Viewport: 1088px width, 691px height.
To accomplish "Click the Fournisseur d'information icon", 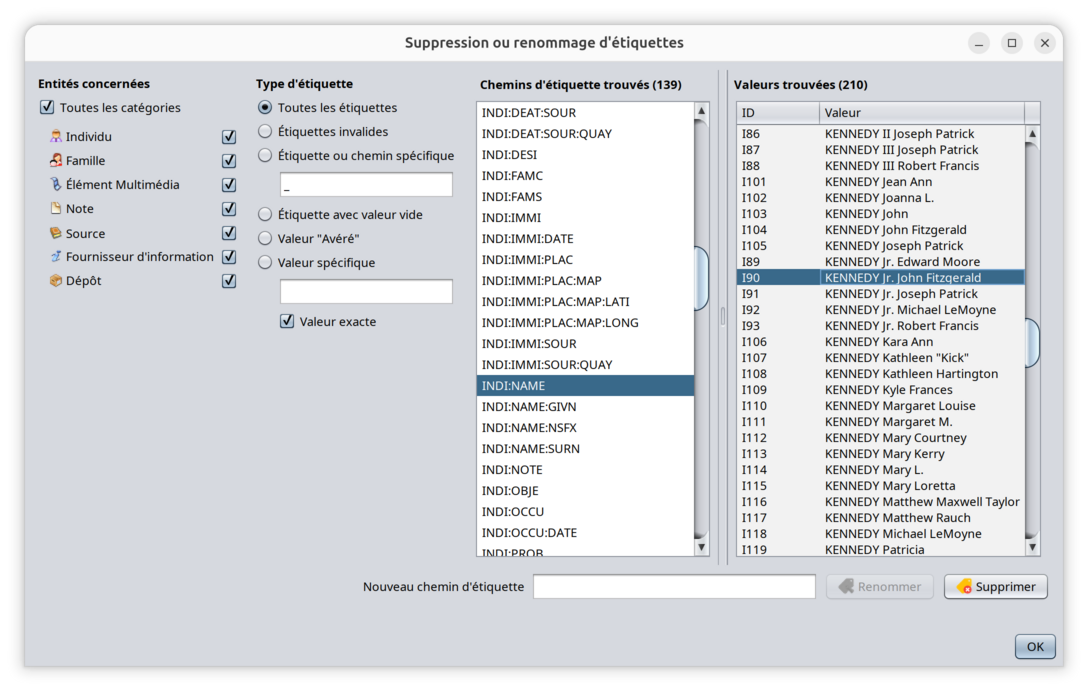I will 56,257.
